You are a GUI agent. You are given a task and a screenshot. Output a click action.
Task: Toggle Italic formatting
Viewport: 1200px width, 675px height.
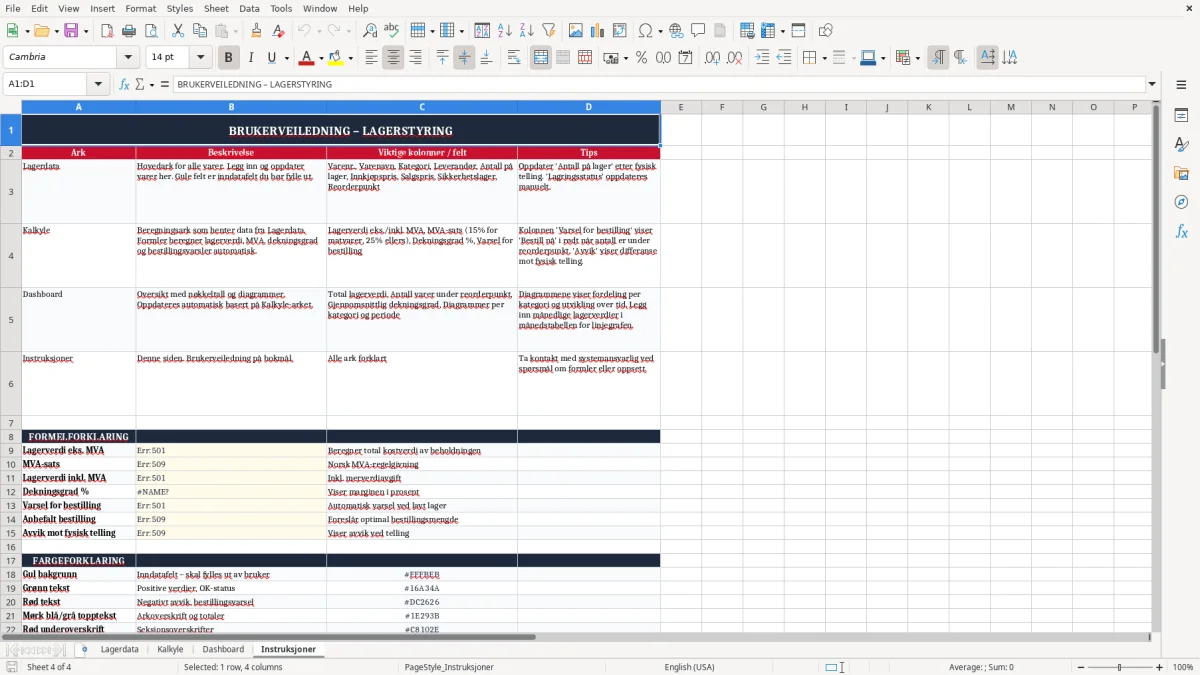click(251, 58)
